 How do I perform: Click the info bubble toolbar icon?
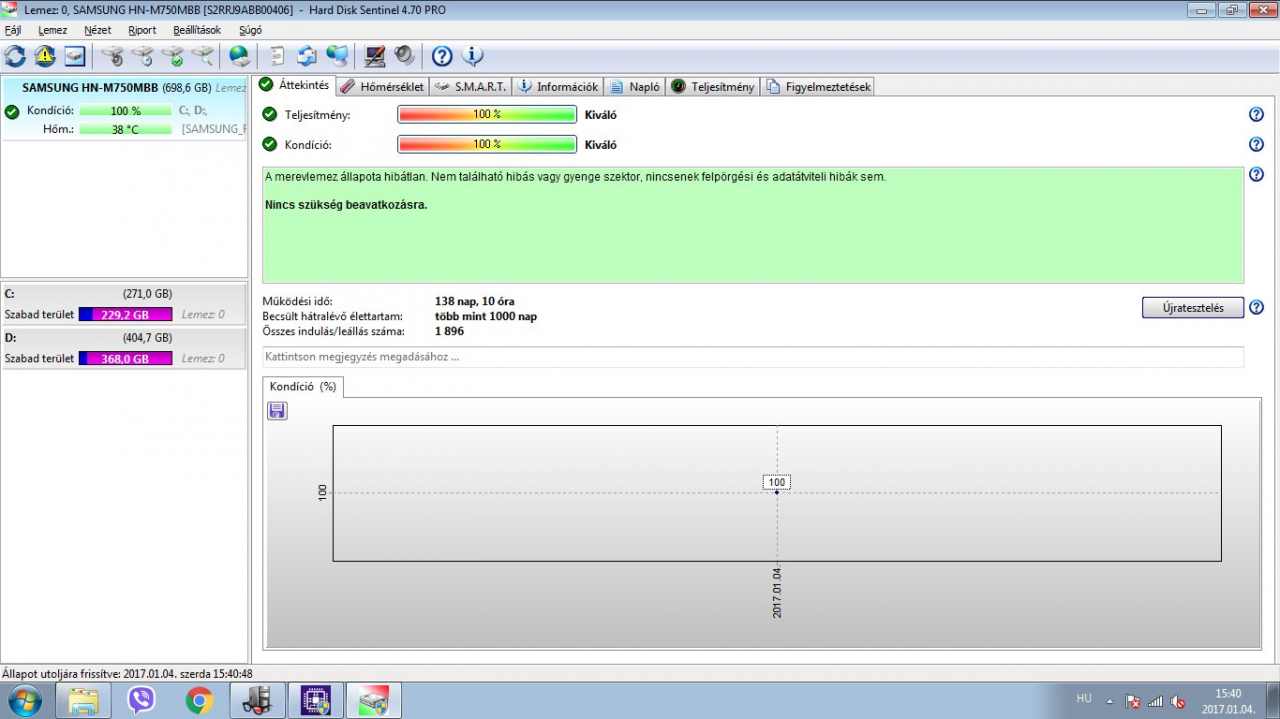pyautogui.click(x=473, y=56)
